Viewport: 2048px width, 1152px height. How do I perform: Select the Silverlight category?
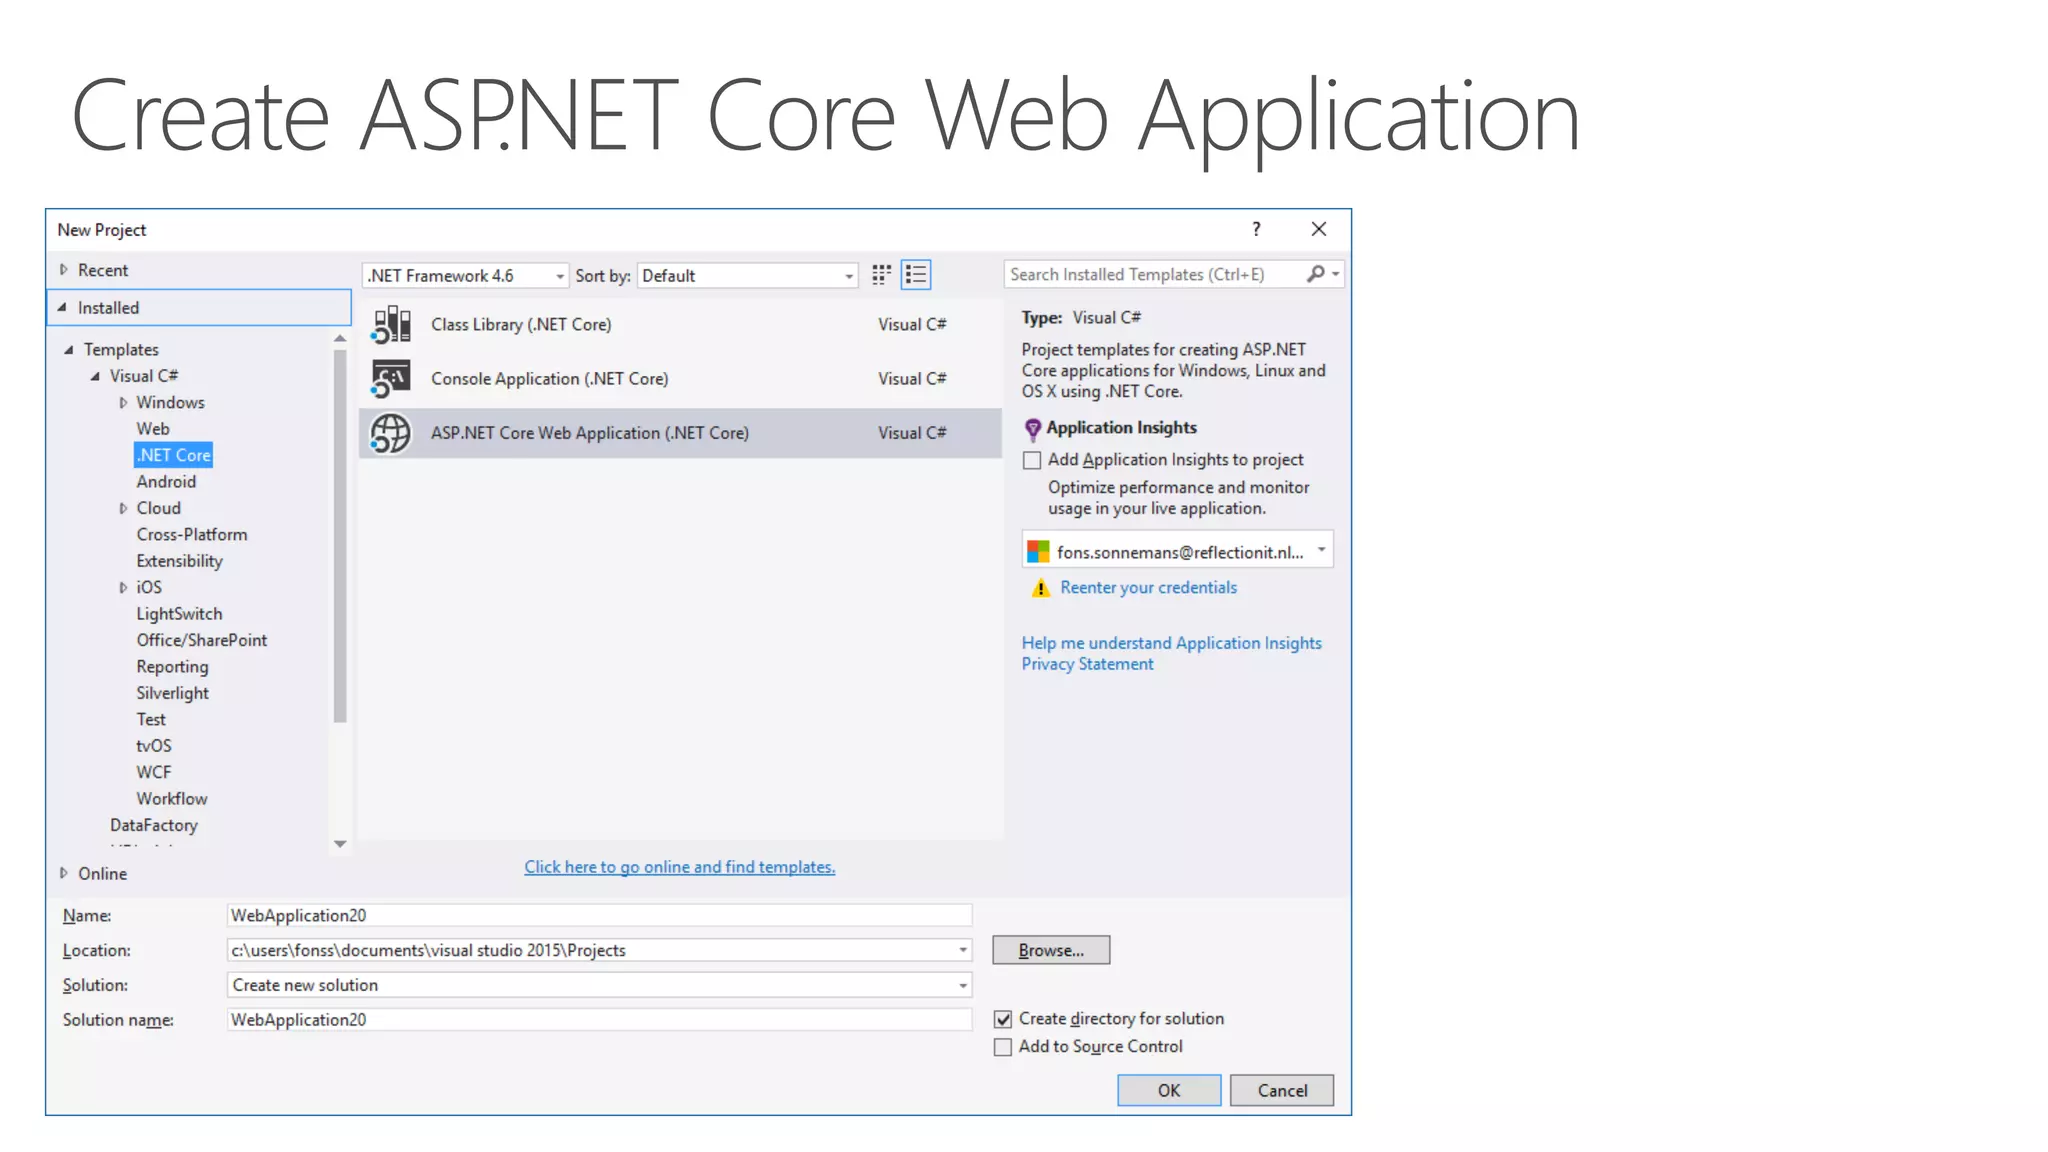[173, 693]
